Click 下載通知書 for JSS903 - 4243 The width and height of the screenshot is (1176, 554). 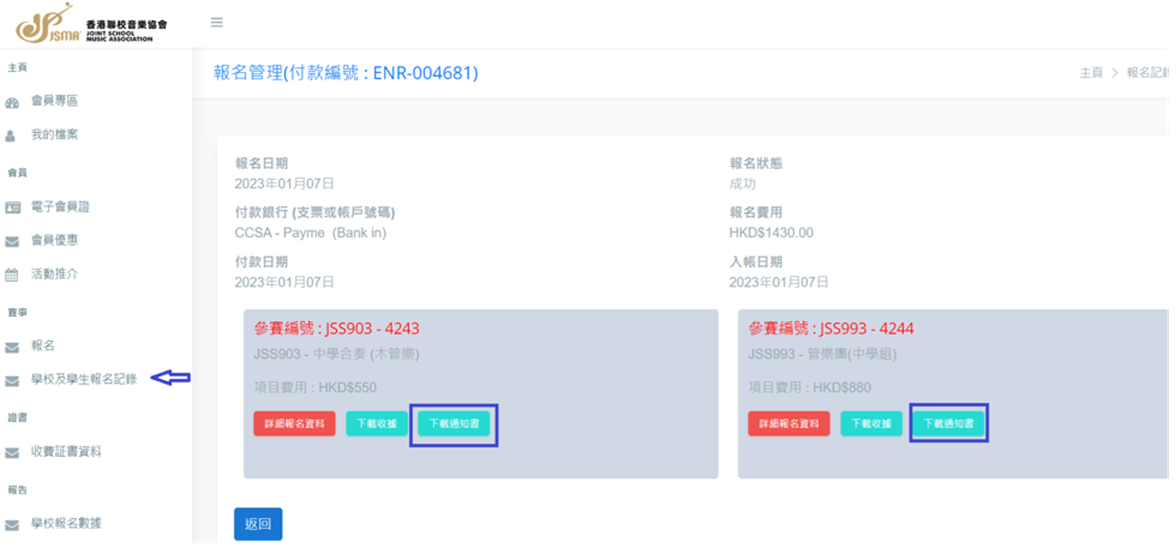tap(454, 424)
